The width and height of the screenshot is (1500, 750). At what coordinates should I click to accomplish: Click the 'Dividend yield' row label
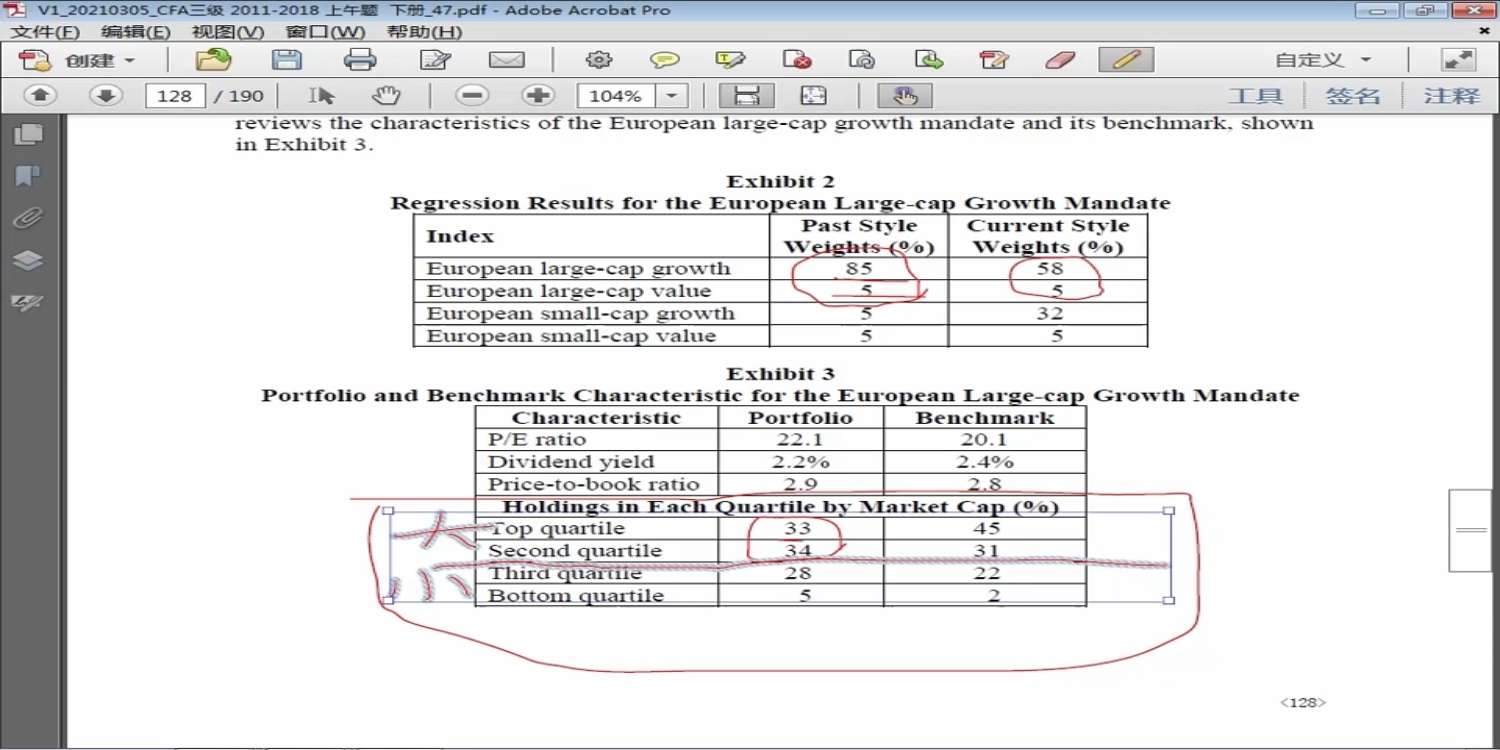pyautogui.click(x=570, y=462)
